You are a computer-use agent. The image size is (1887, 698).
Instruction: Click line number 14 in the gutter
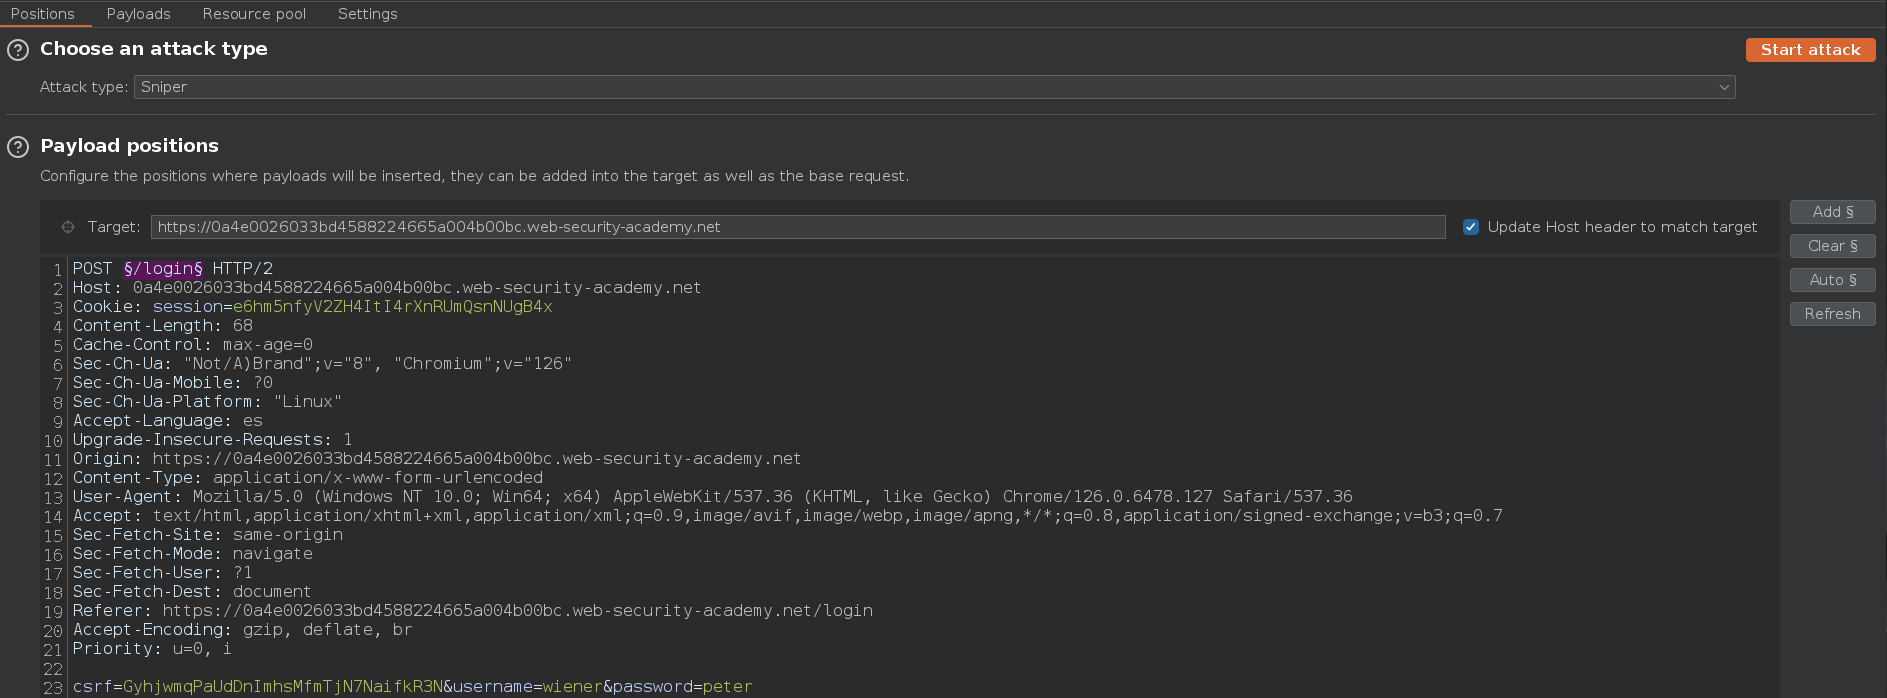[53, 517]
